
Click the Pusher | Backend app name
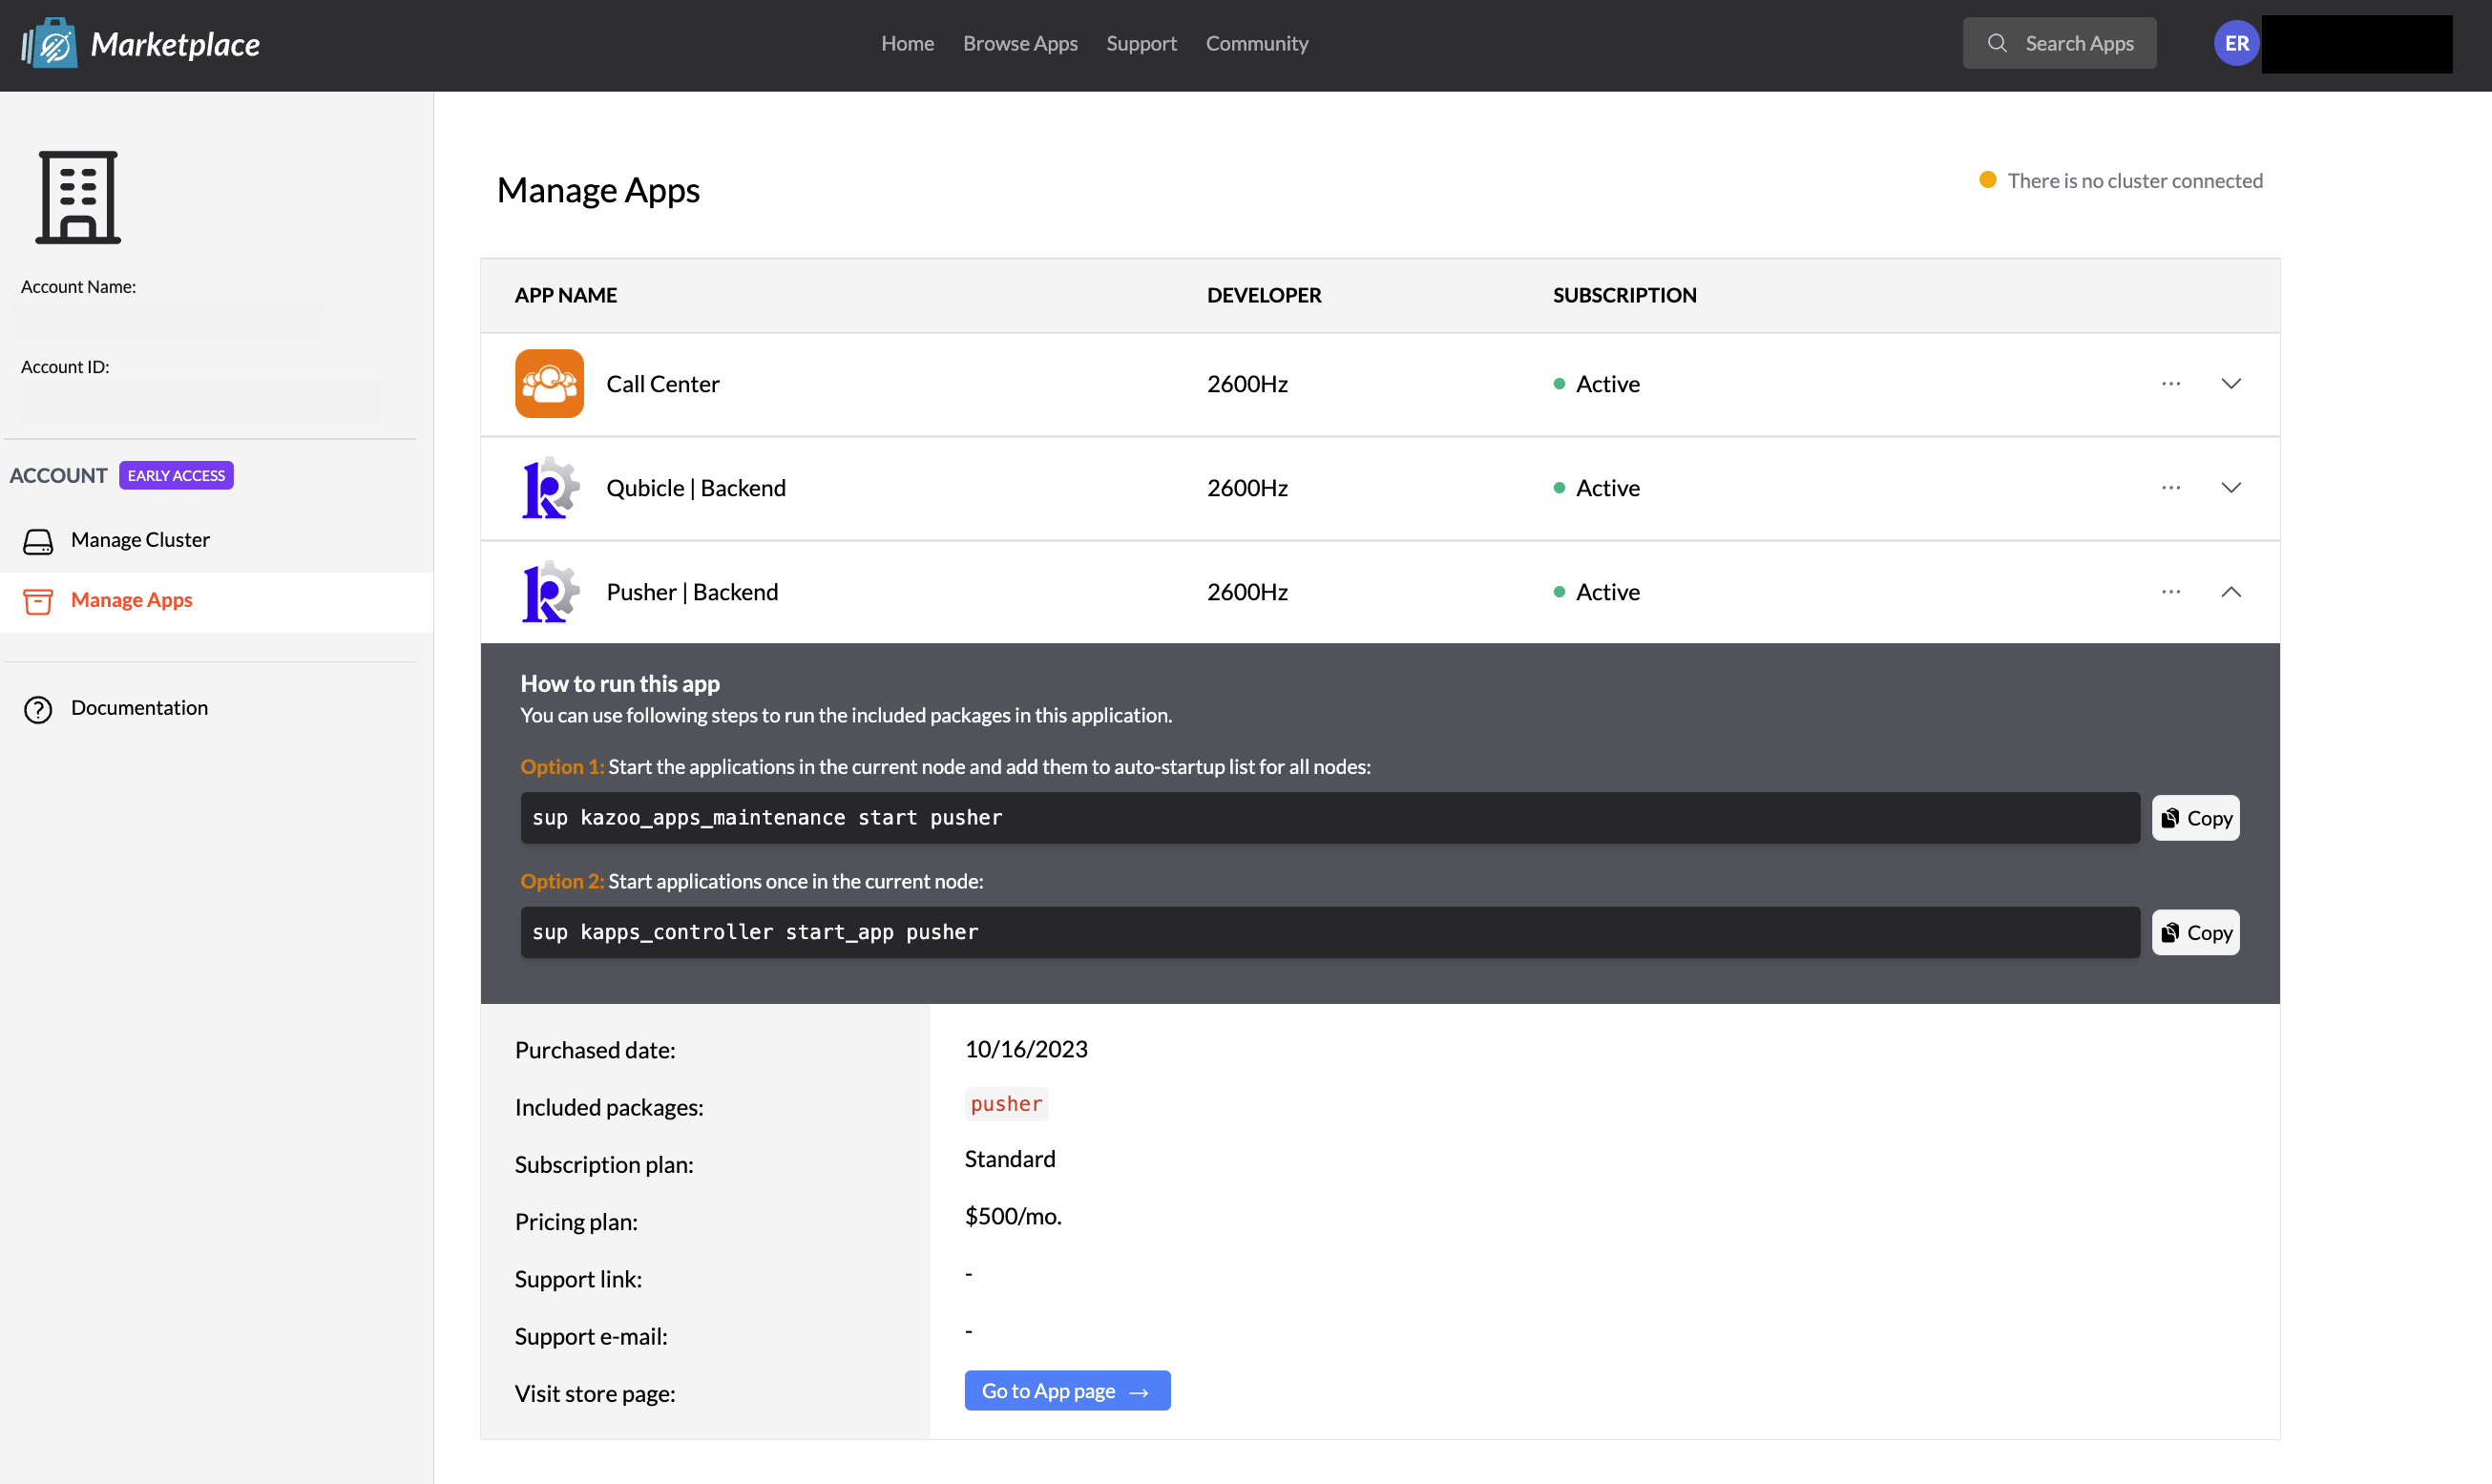692,592
